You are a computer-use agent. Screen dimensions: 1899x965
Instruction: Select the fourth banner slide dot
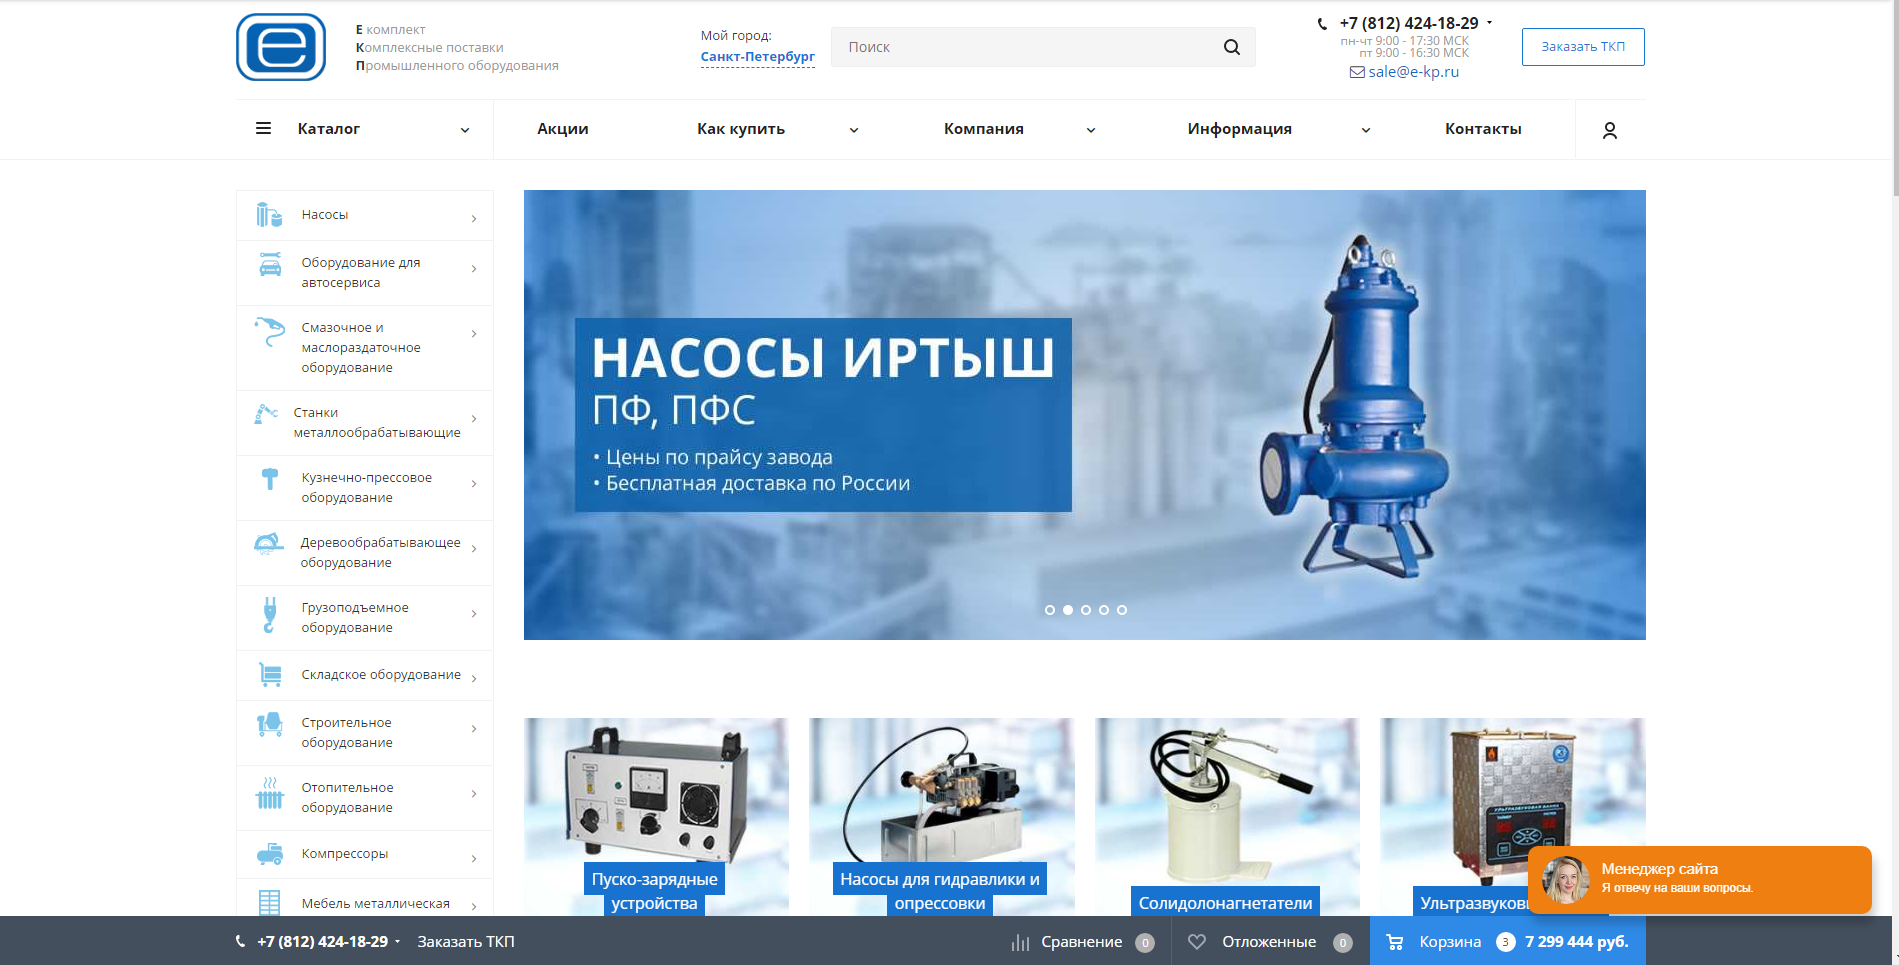point(1104,610)
